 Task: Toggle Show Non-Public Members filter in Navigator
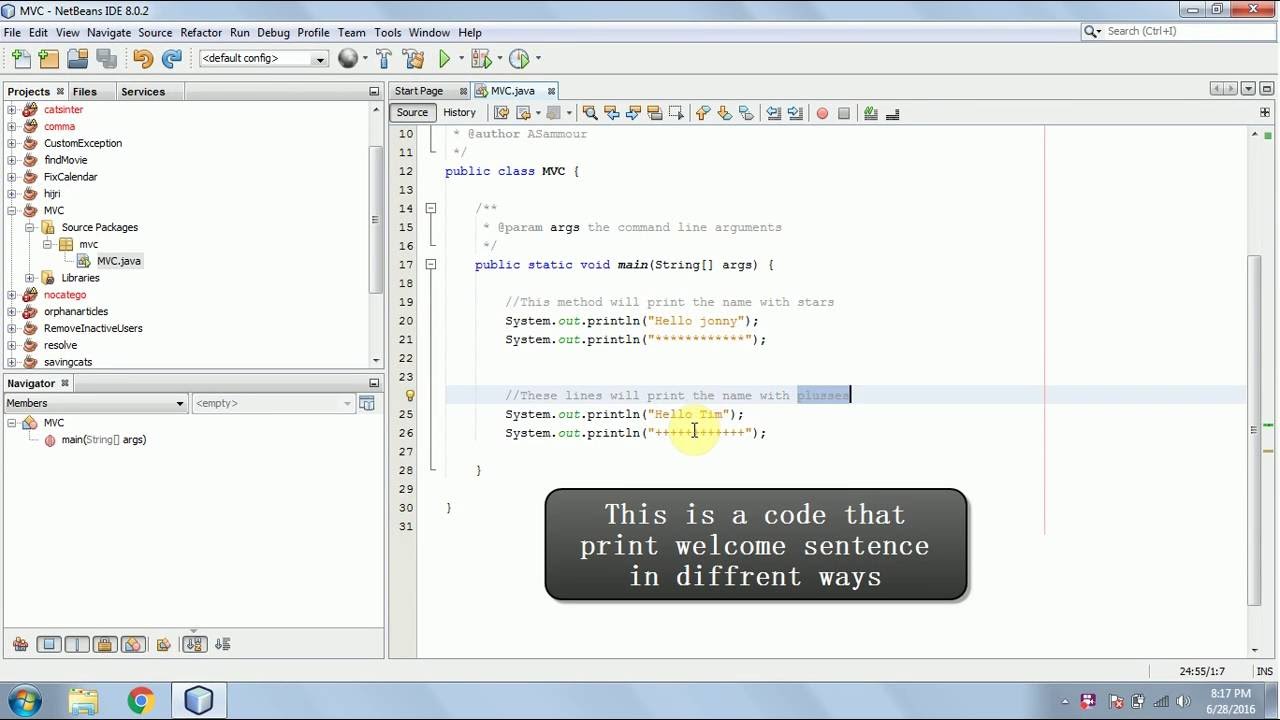(x=106, y=645)
